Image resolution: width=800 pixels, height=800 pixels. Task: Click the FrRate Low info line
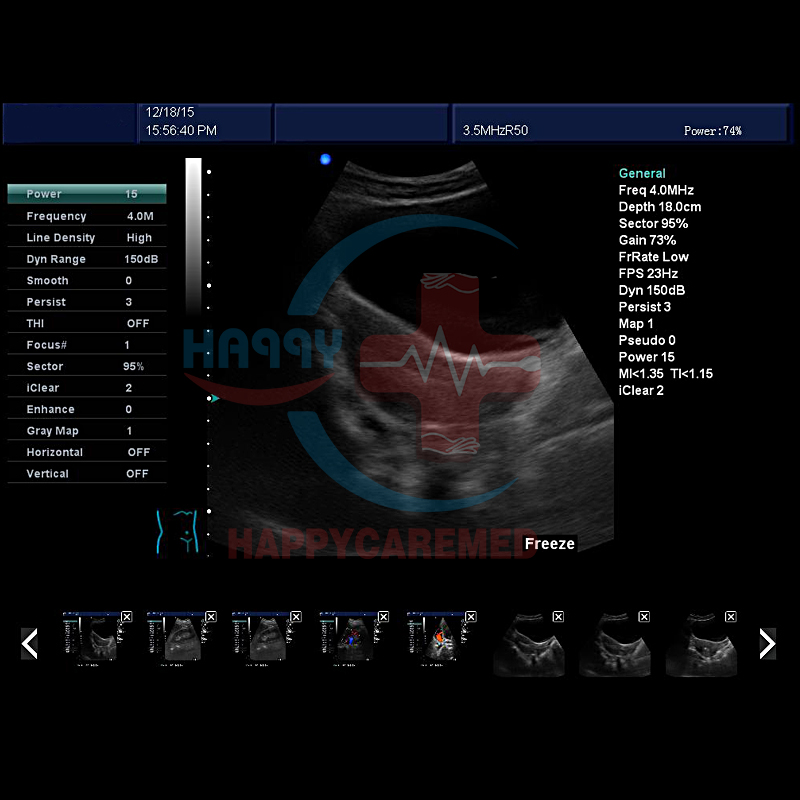point(654,257)
